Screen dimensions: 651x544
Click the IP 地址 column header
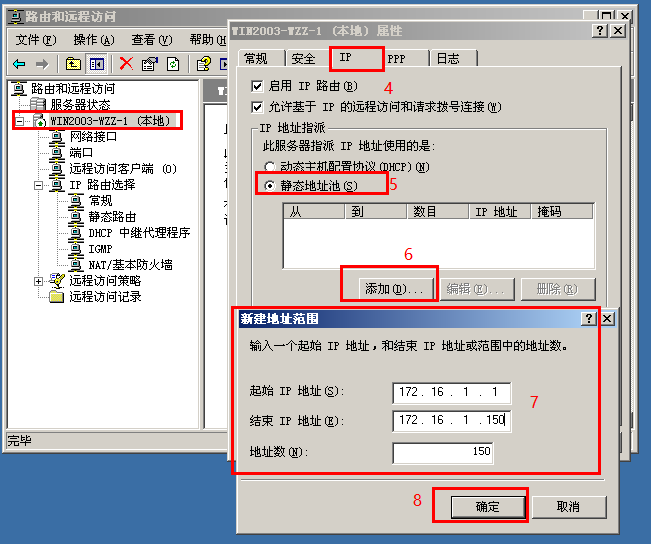[500, 211]
